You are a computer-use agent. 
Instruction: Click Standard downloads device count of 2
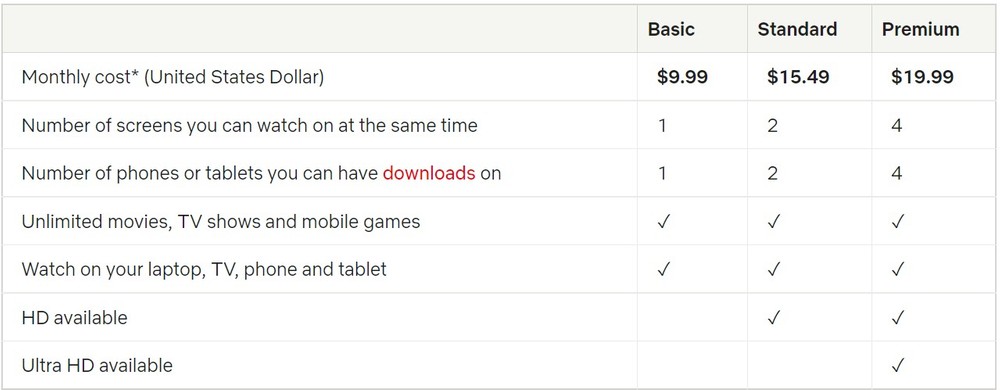[x=772, y=173]
